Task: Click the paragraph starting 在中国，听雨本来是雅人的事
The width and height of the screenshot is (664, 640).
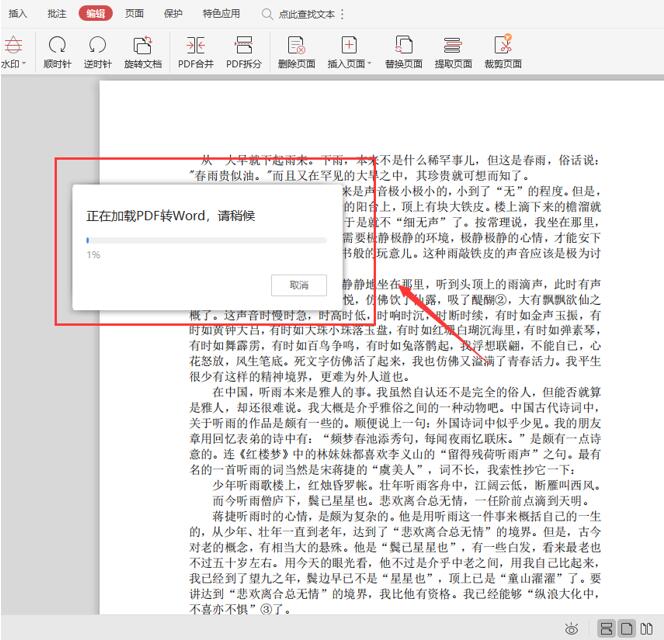Action: pyautogui.click(x=395, y=430)
